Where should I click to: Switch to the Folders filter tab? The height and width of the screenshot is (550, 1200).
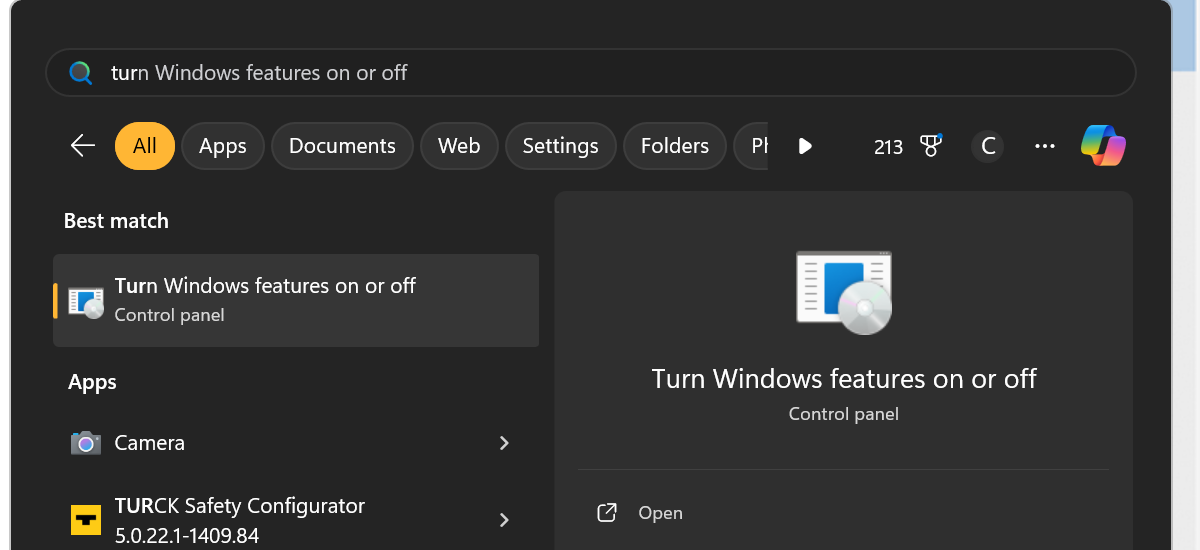(675, 146)
